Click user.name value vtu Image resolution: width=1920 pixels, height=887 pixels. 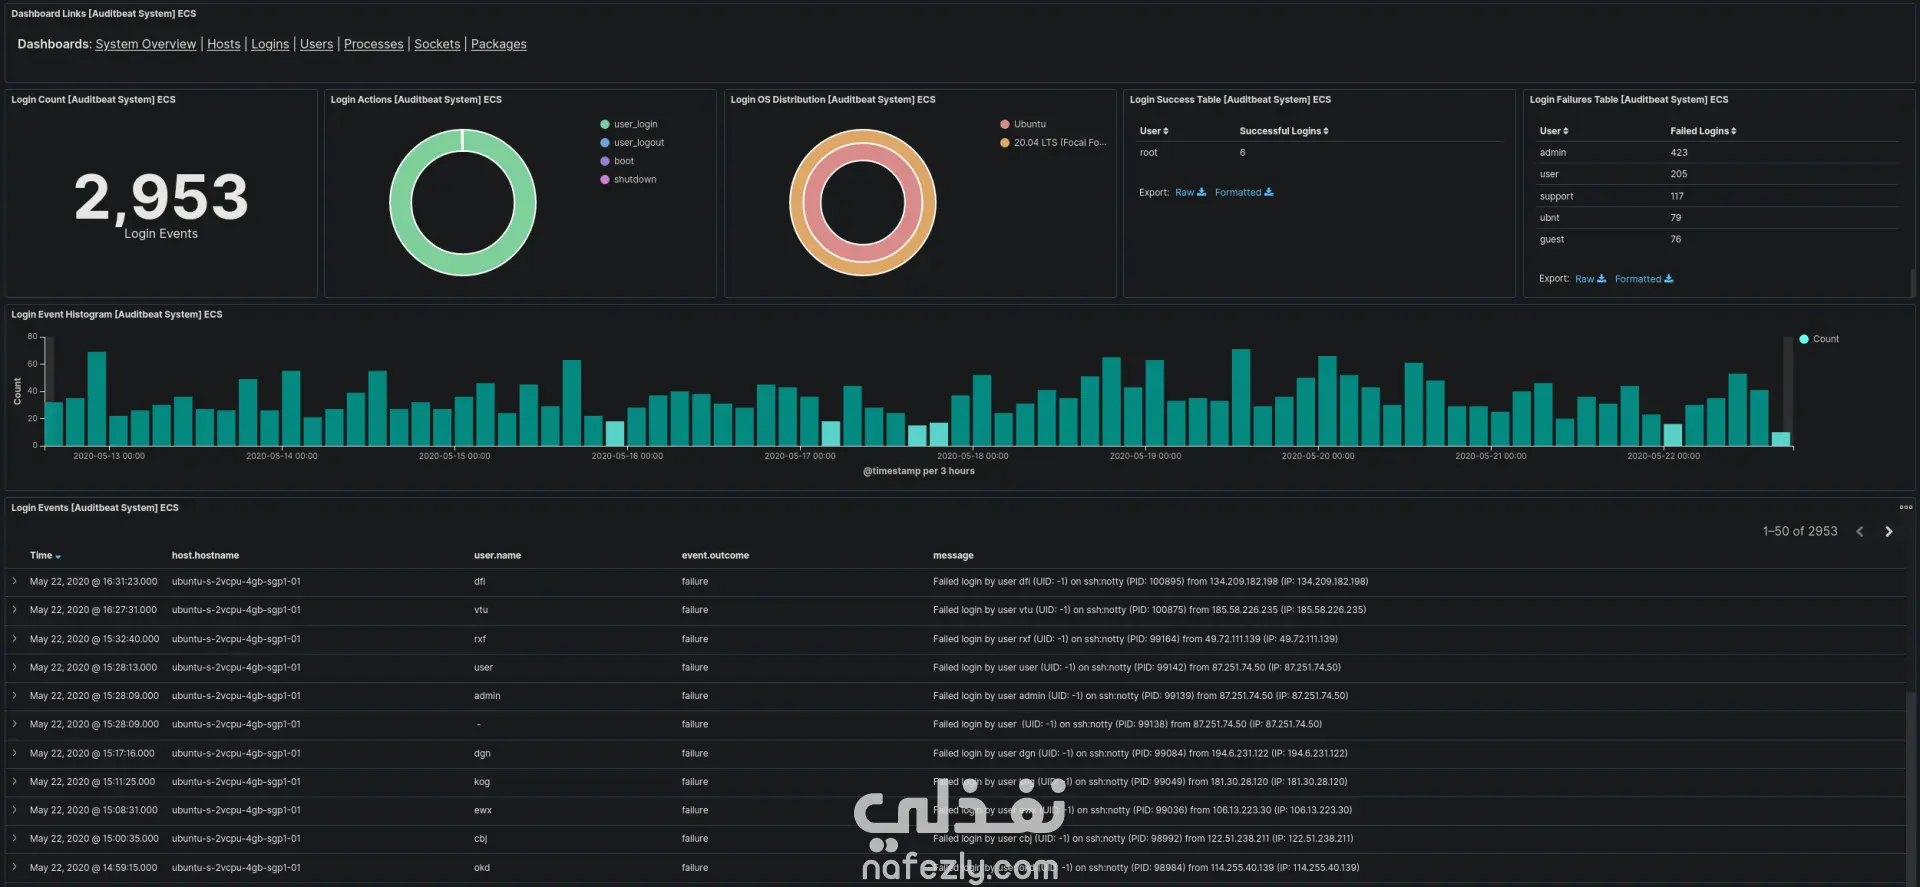[481, 610]
